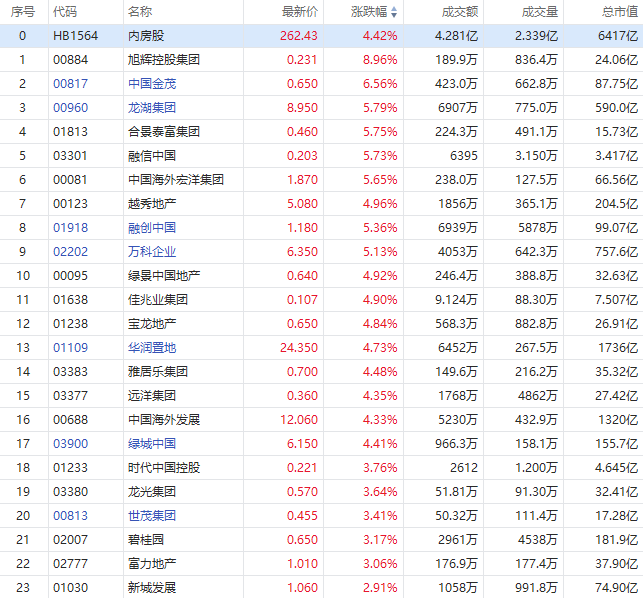Click the 代码 column header
This screenshot has width=643, height=598.
[65, 12]
